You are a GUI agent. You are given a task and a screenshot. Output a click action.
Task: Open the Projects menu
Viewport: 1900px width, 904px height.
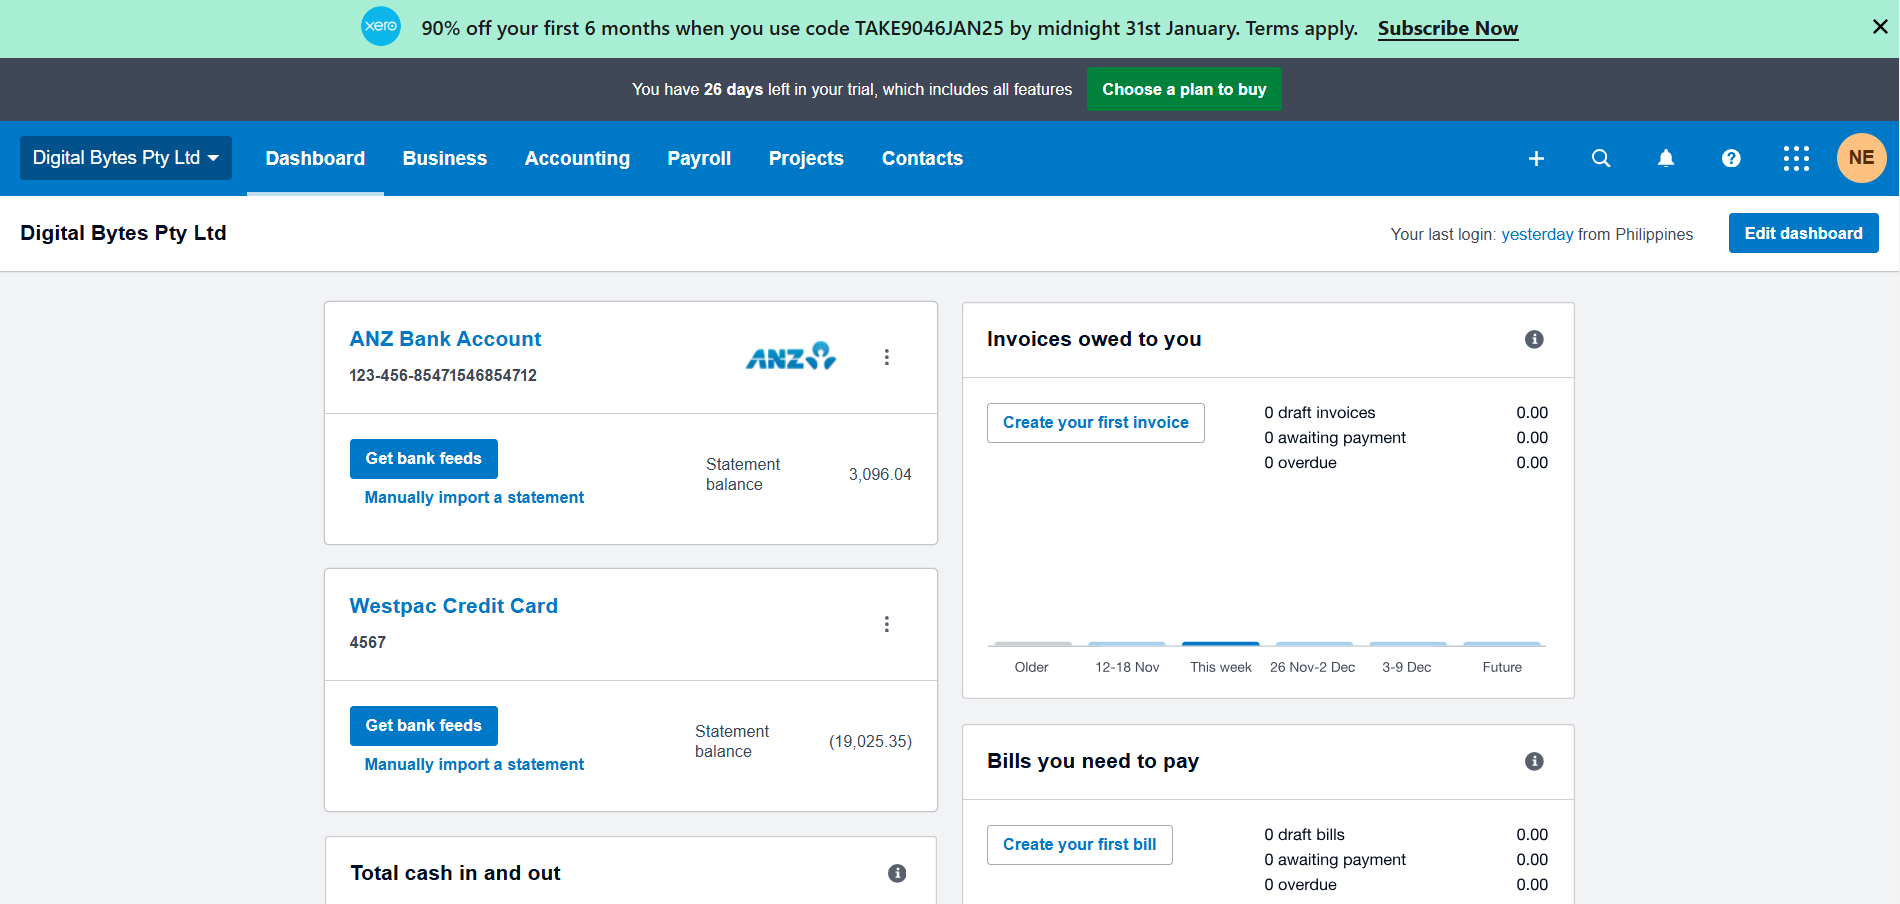click(806, 158)
